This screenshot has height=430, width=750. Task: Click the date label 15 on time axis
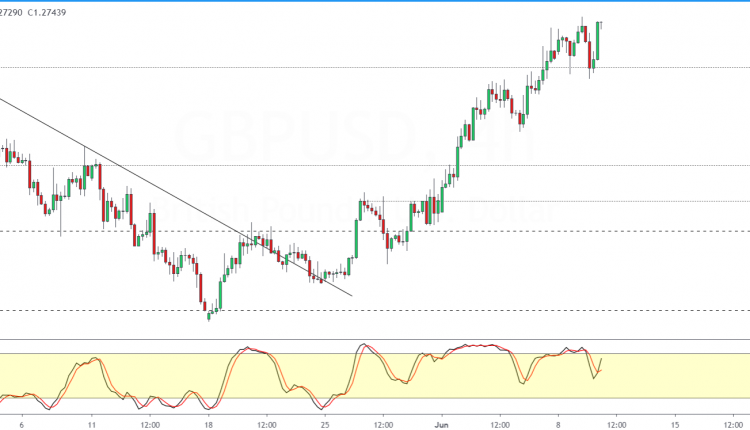(x=675, y=425)
